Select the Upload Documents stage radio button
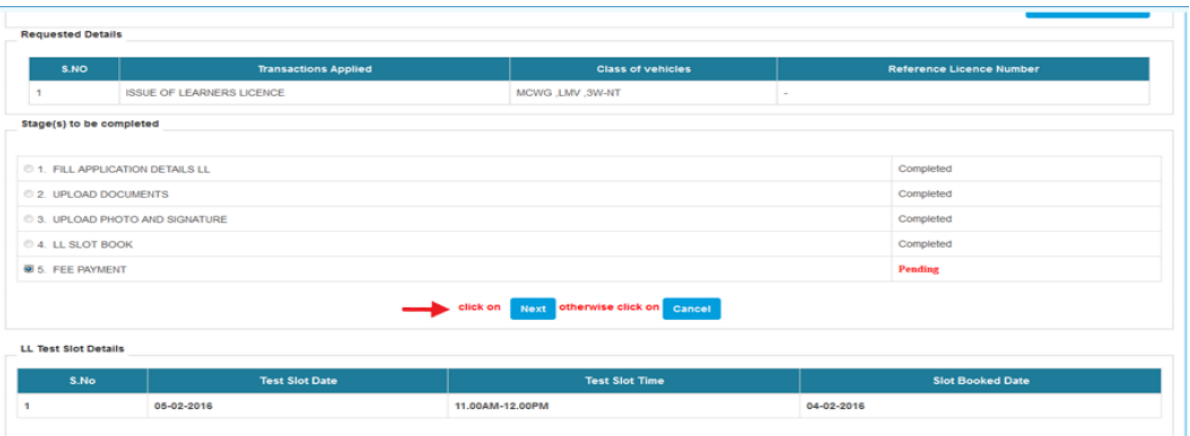The width and height of the screenshot is (1190, 436). tap(29, 194)
